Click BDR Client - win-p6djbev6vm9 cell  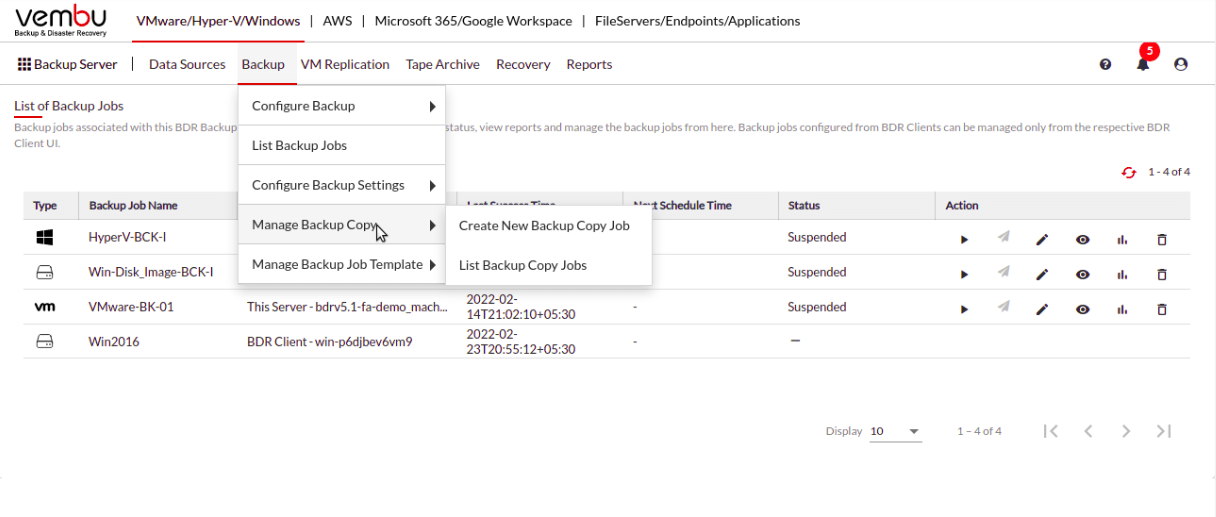pos(330,341)
